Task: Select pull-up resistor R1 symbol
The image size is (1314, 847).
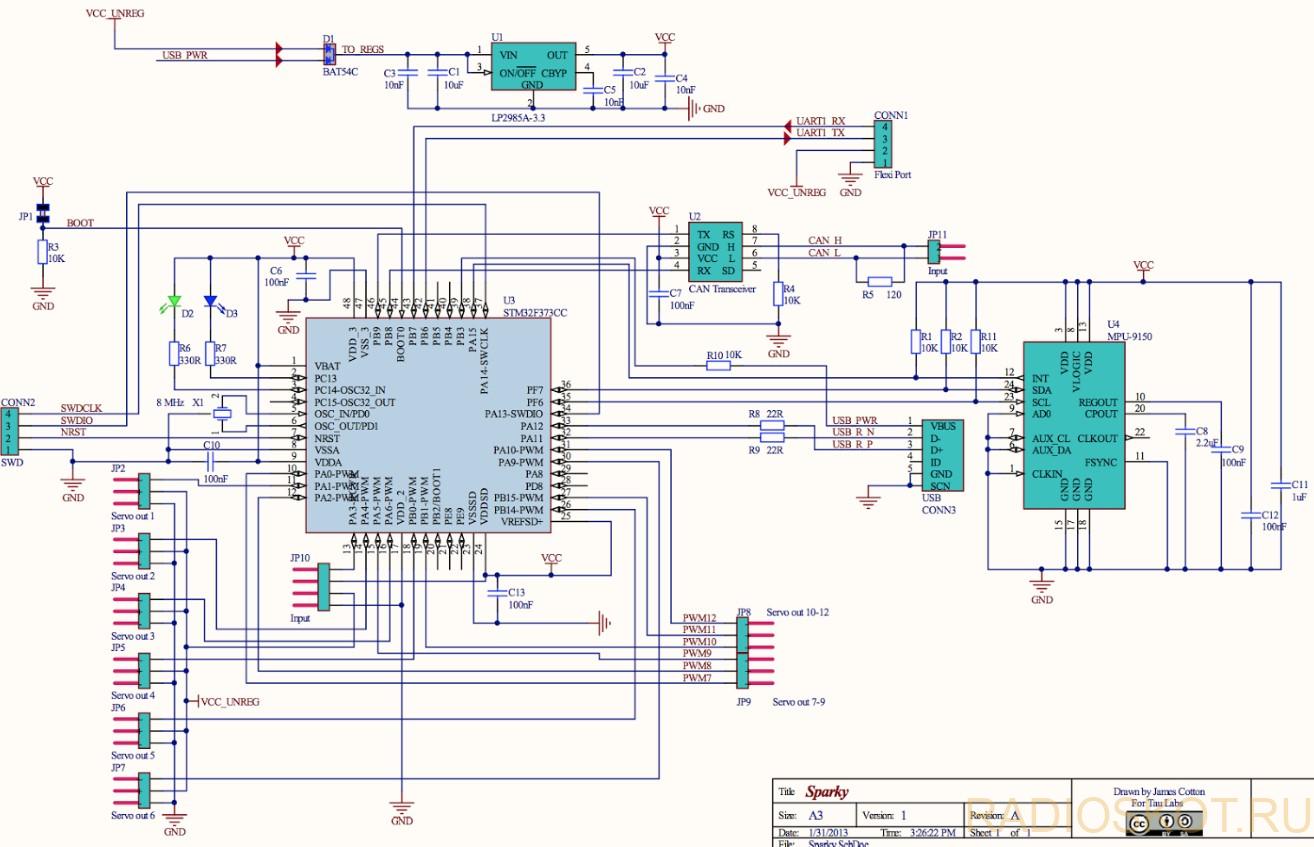Action: pyautogui.click(x=915, y=342)
